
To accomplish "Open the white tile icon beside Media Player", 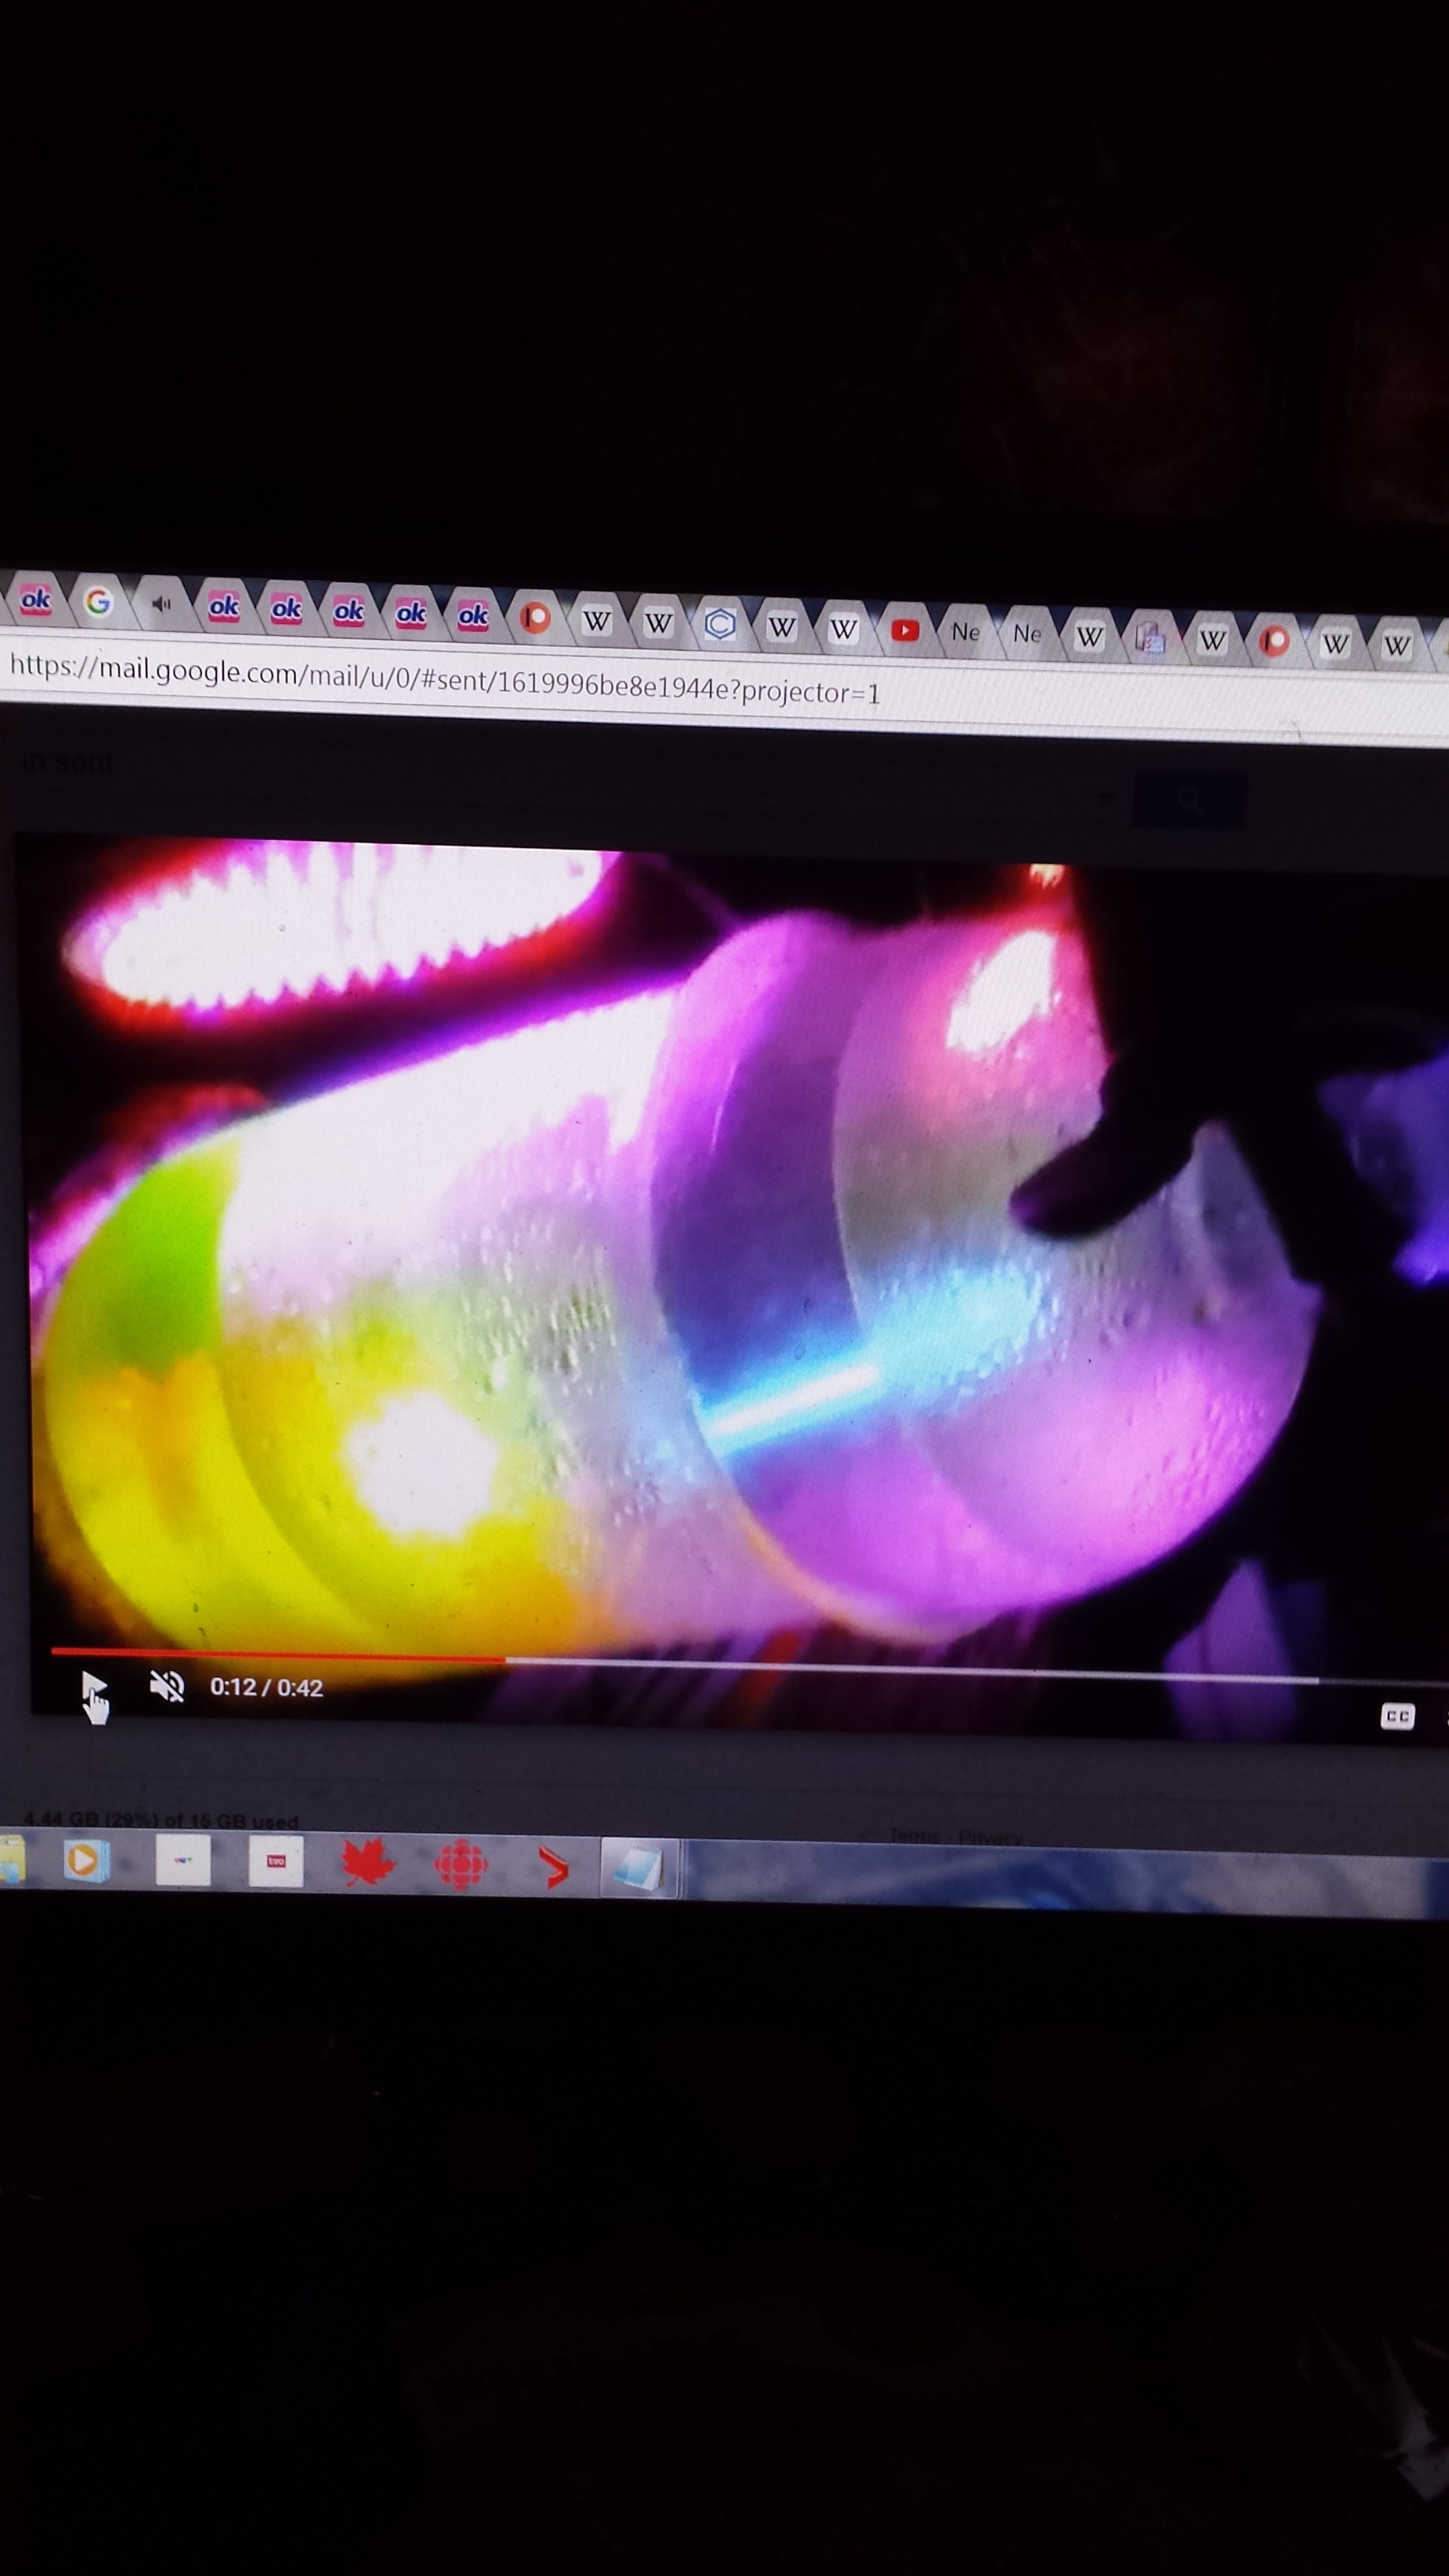I will (x=183, y=1860).
